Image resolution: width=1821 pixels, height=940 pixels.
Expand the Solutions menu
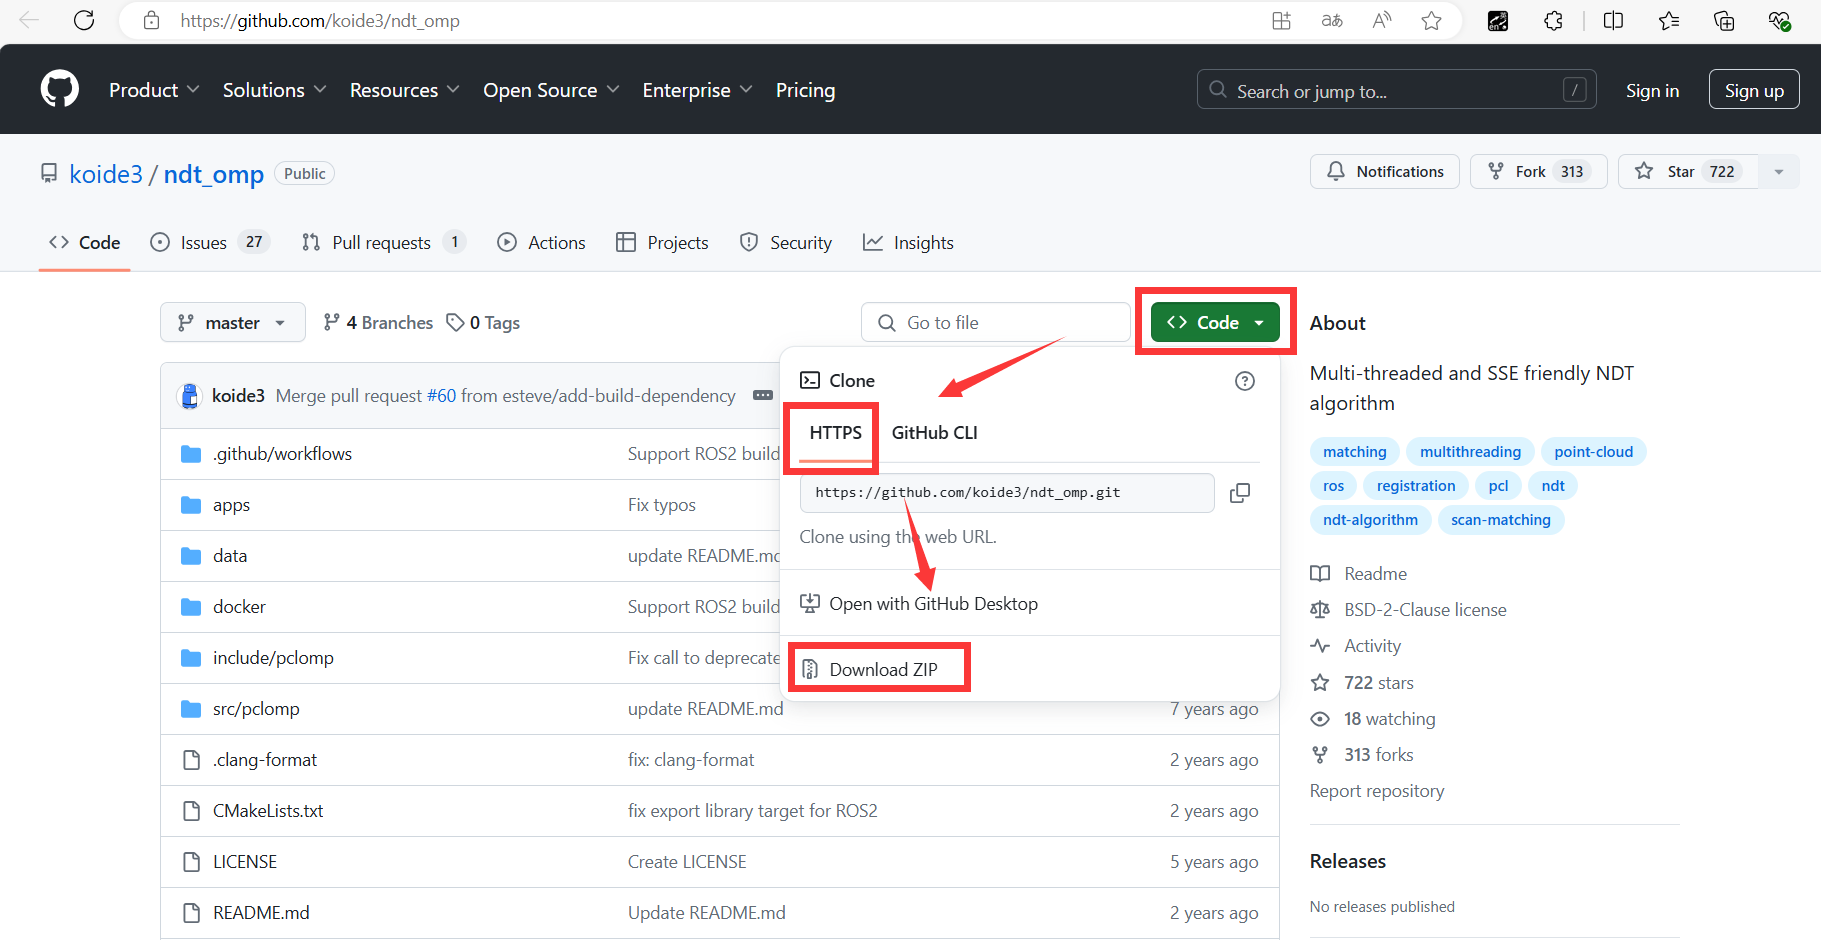[x=275, y=90]
